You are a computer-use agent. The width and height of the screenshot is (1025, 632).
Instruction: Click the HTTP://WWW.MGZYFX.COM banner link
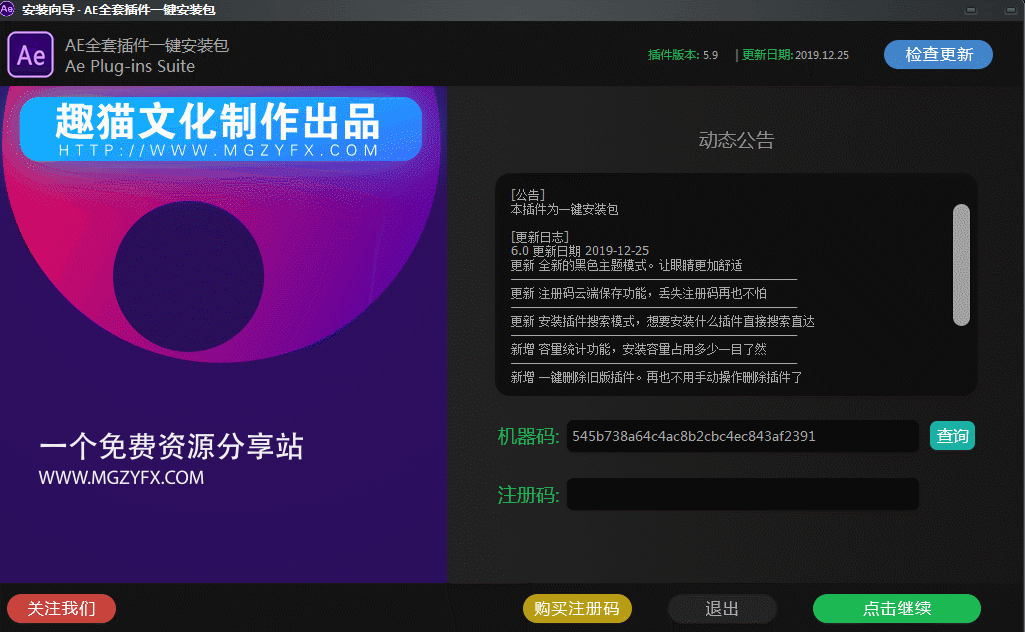point(218,151)
